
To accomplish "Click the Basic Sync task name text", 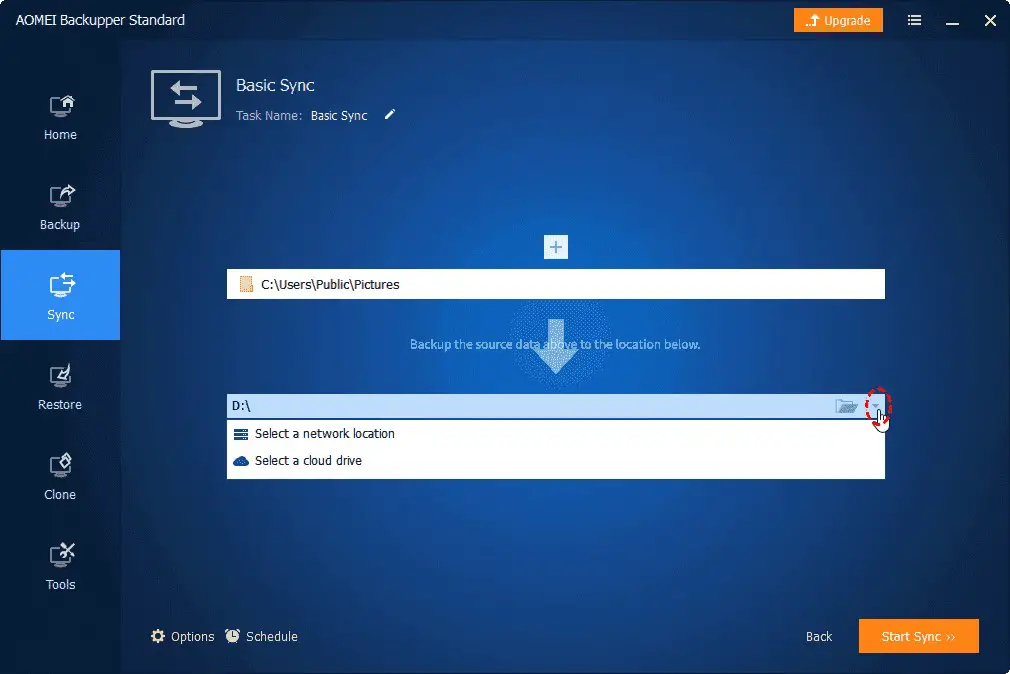I will pos(339,116).
